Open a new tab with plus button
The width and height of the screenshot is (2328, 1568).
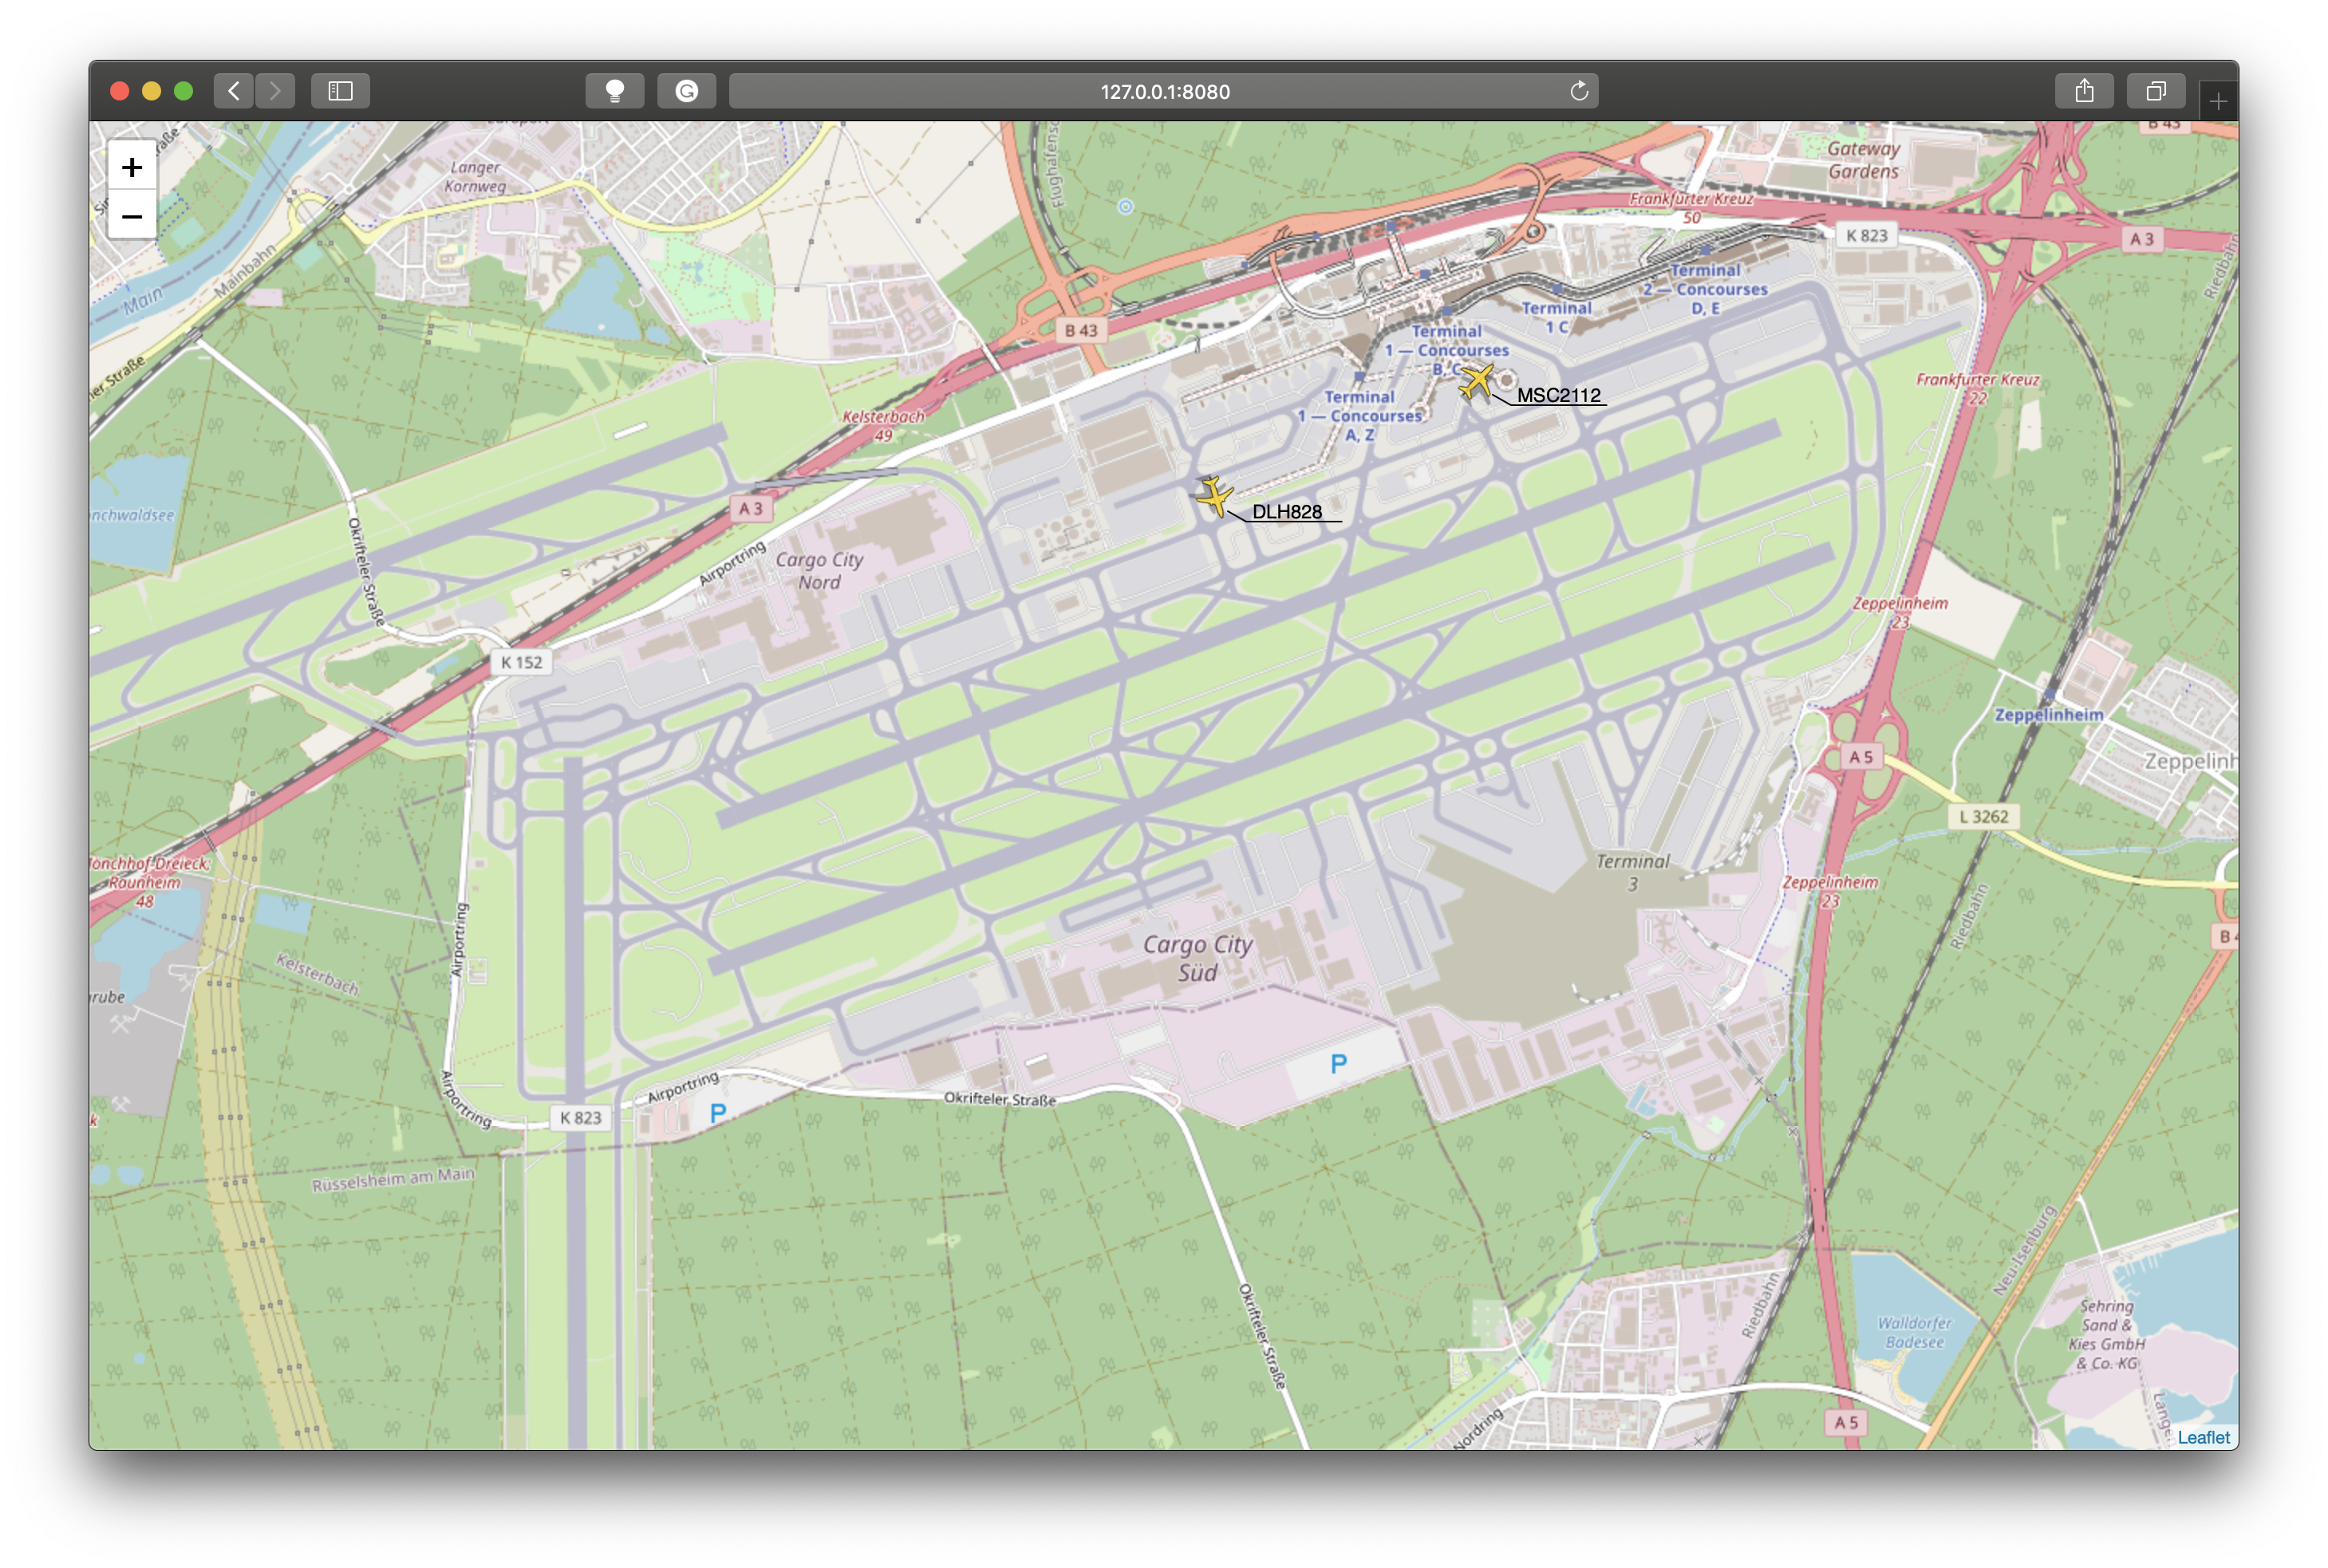[2218, 101]
